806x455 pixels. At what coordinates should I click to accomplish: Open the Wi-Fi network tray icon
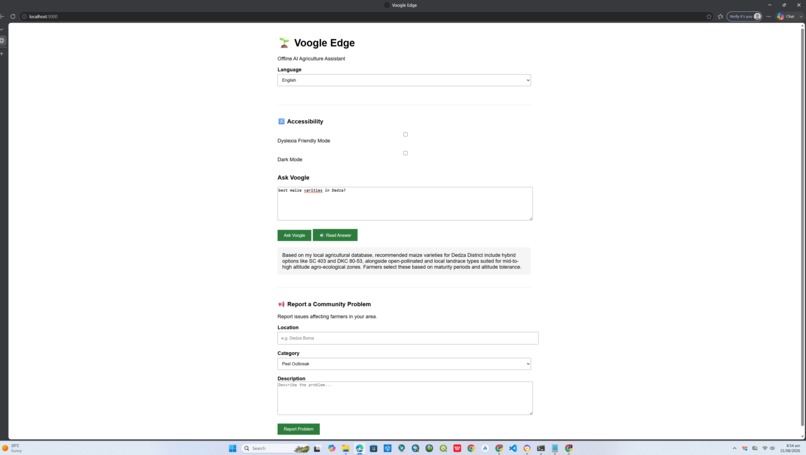[764, 448]
